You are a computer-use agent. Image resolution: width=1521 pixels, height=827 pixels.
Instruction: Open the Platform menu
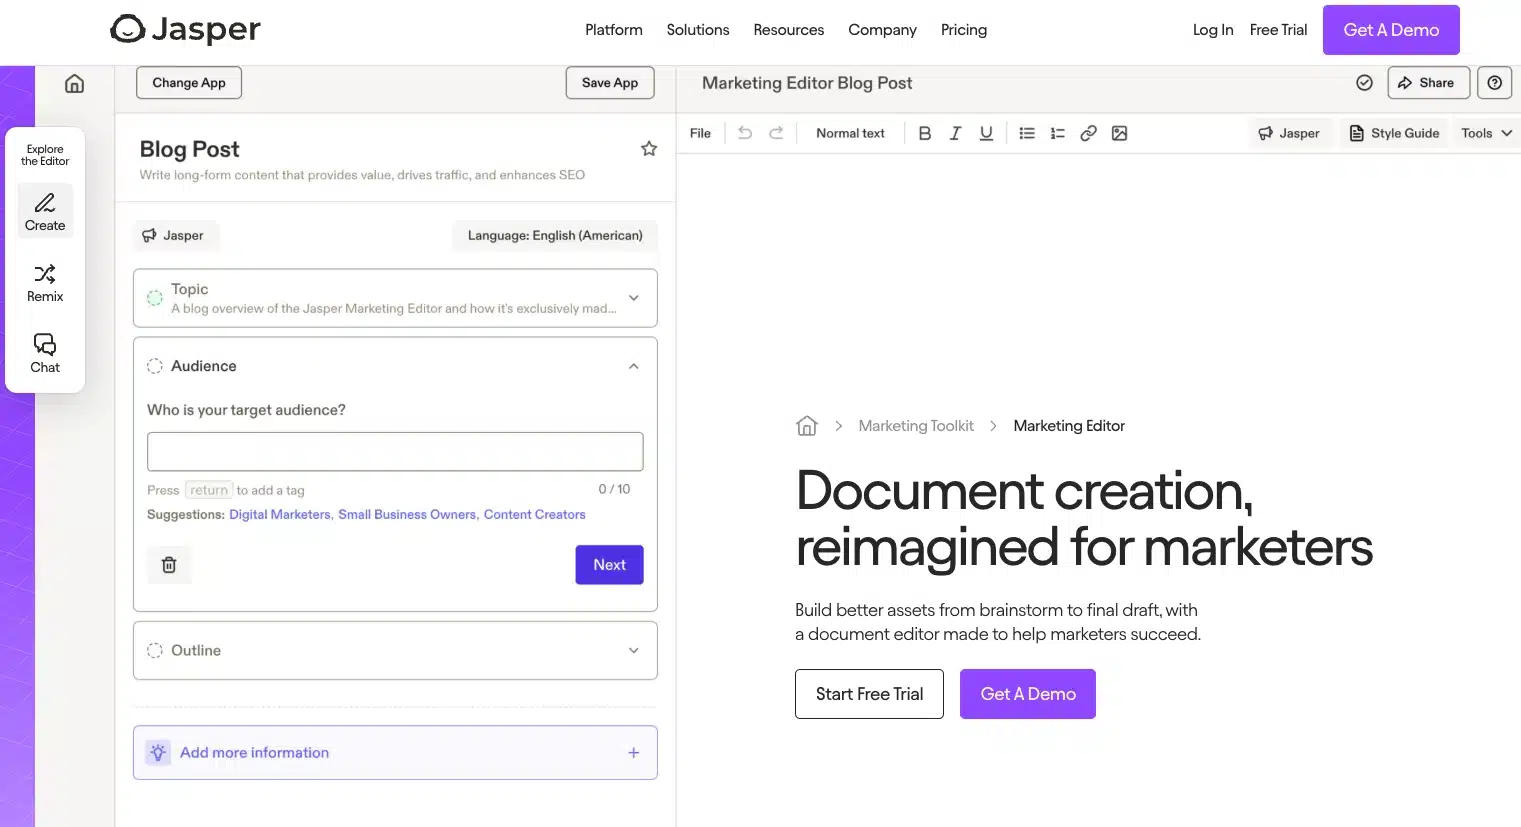[x=614, y=30]
